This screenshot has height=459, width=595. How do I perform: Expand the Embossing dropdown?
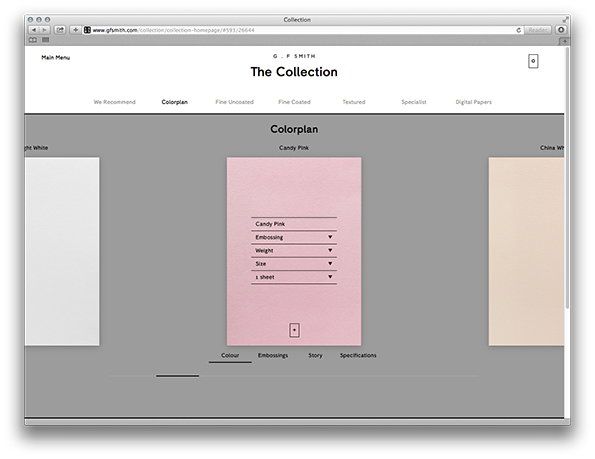coord(294,237)
